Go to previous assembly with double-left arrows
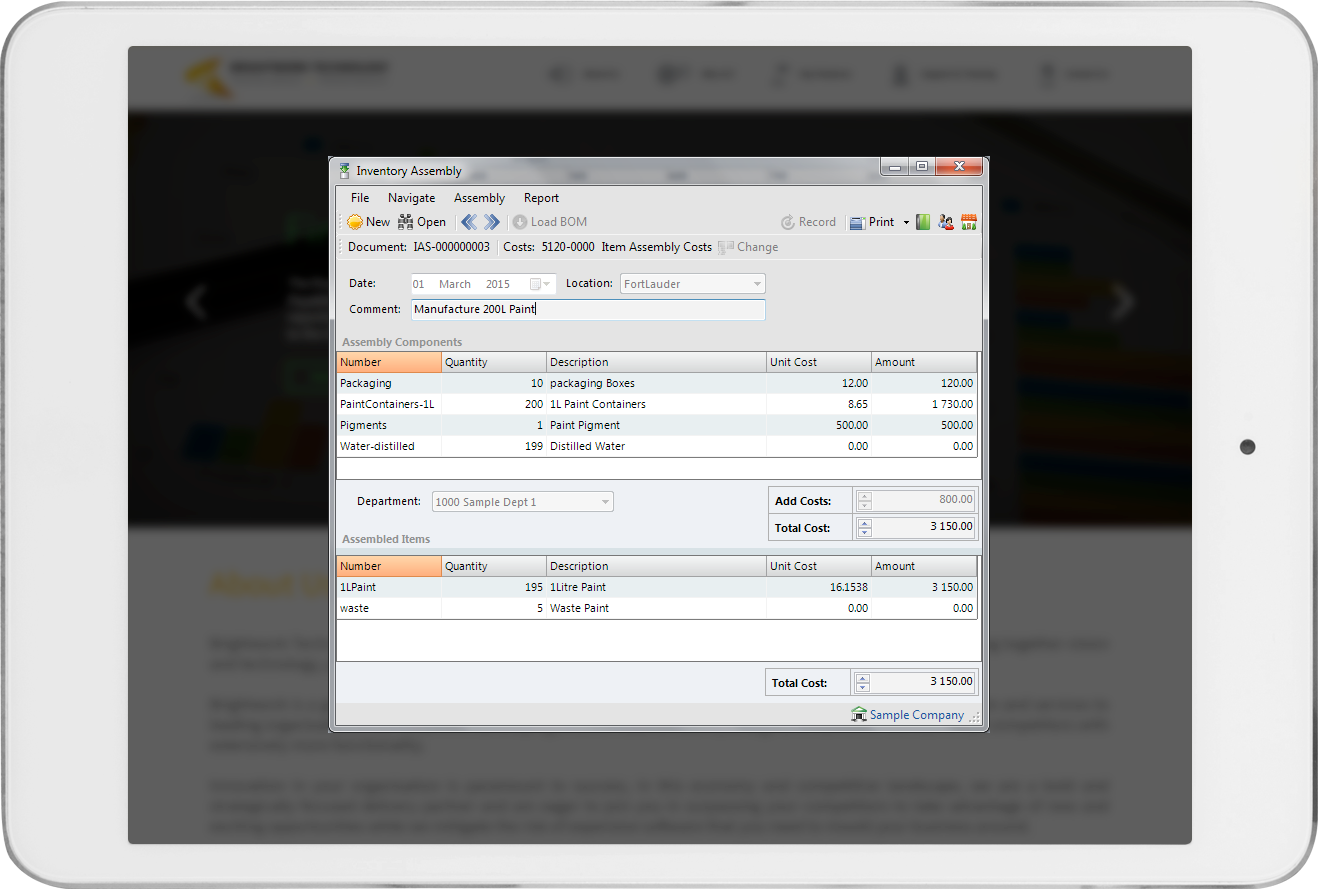Viewport: 1318px width, 889px height. pyautogui.click(x=469, y=222)
